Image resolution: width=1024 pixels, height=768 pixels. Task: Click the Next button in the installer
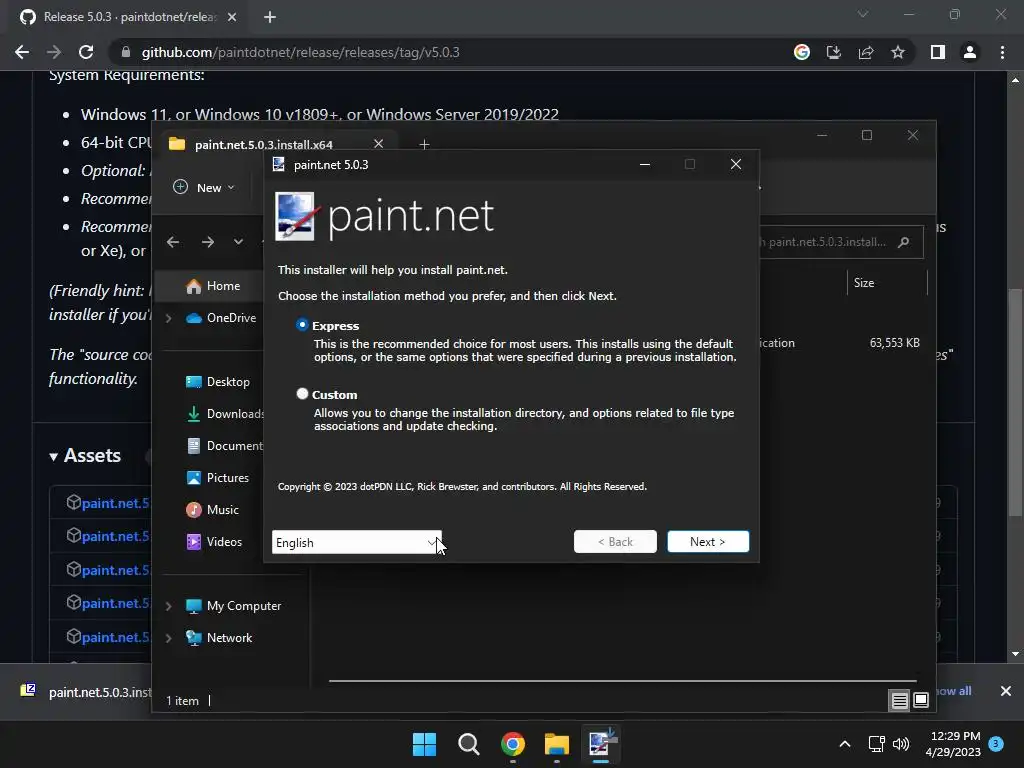pyautogui.click(x=708, y=541)
